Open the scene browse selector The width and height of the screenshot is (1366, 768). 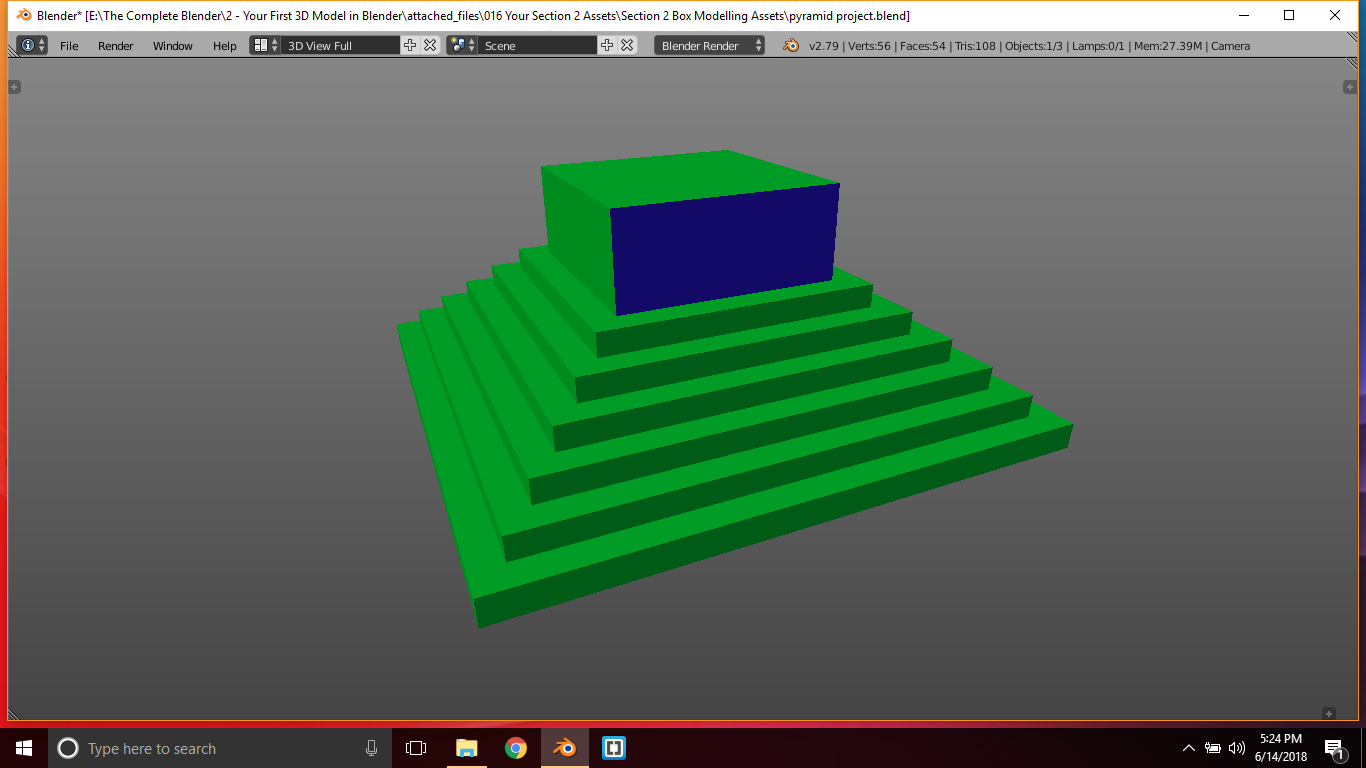click(x=463, y=45)
